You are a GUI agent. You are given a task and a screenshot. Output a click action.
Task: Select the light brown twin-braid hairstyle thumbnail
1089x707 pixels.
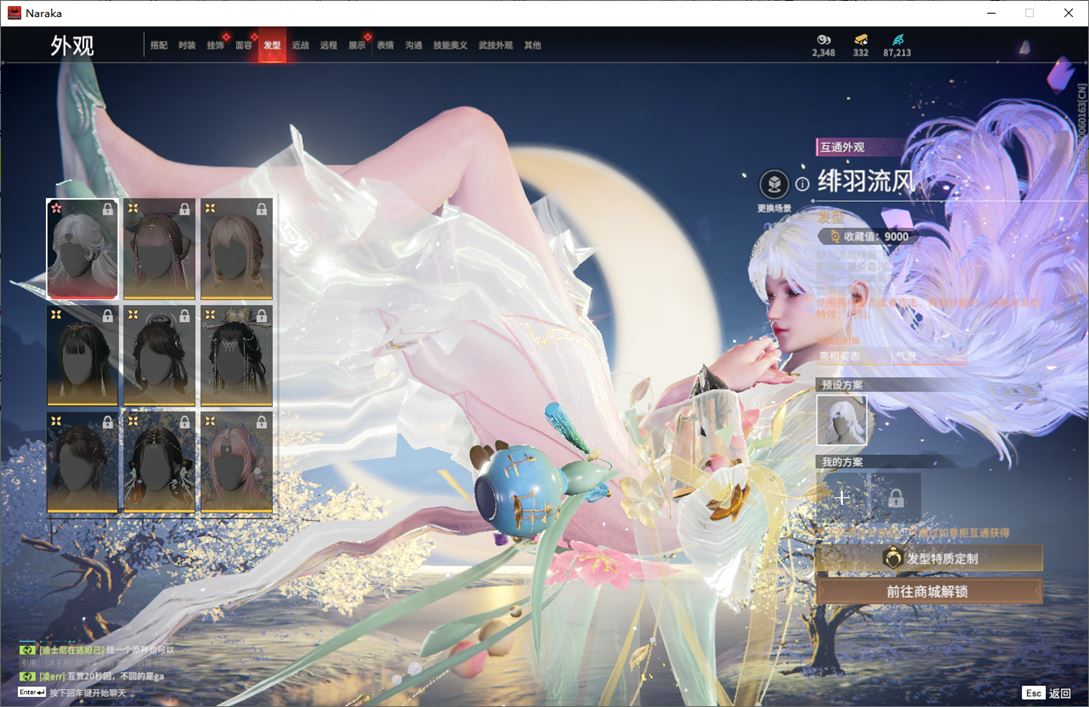click(236, 249)
